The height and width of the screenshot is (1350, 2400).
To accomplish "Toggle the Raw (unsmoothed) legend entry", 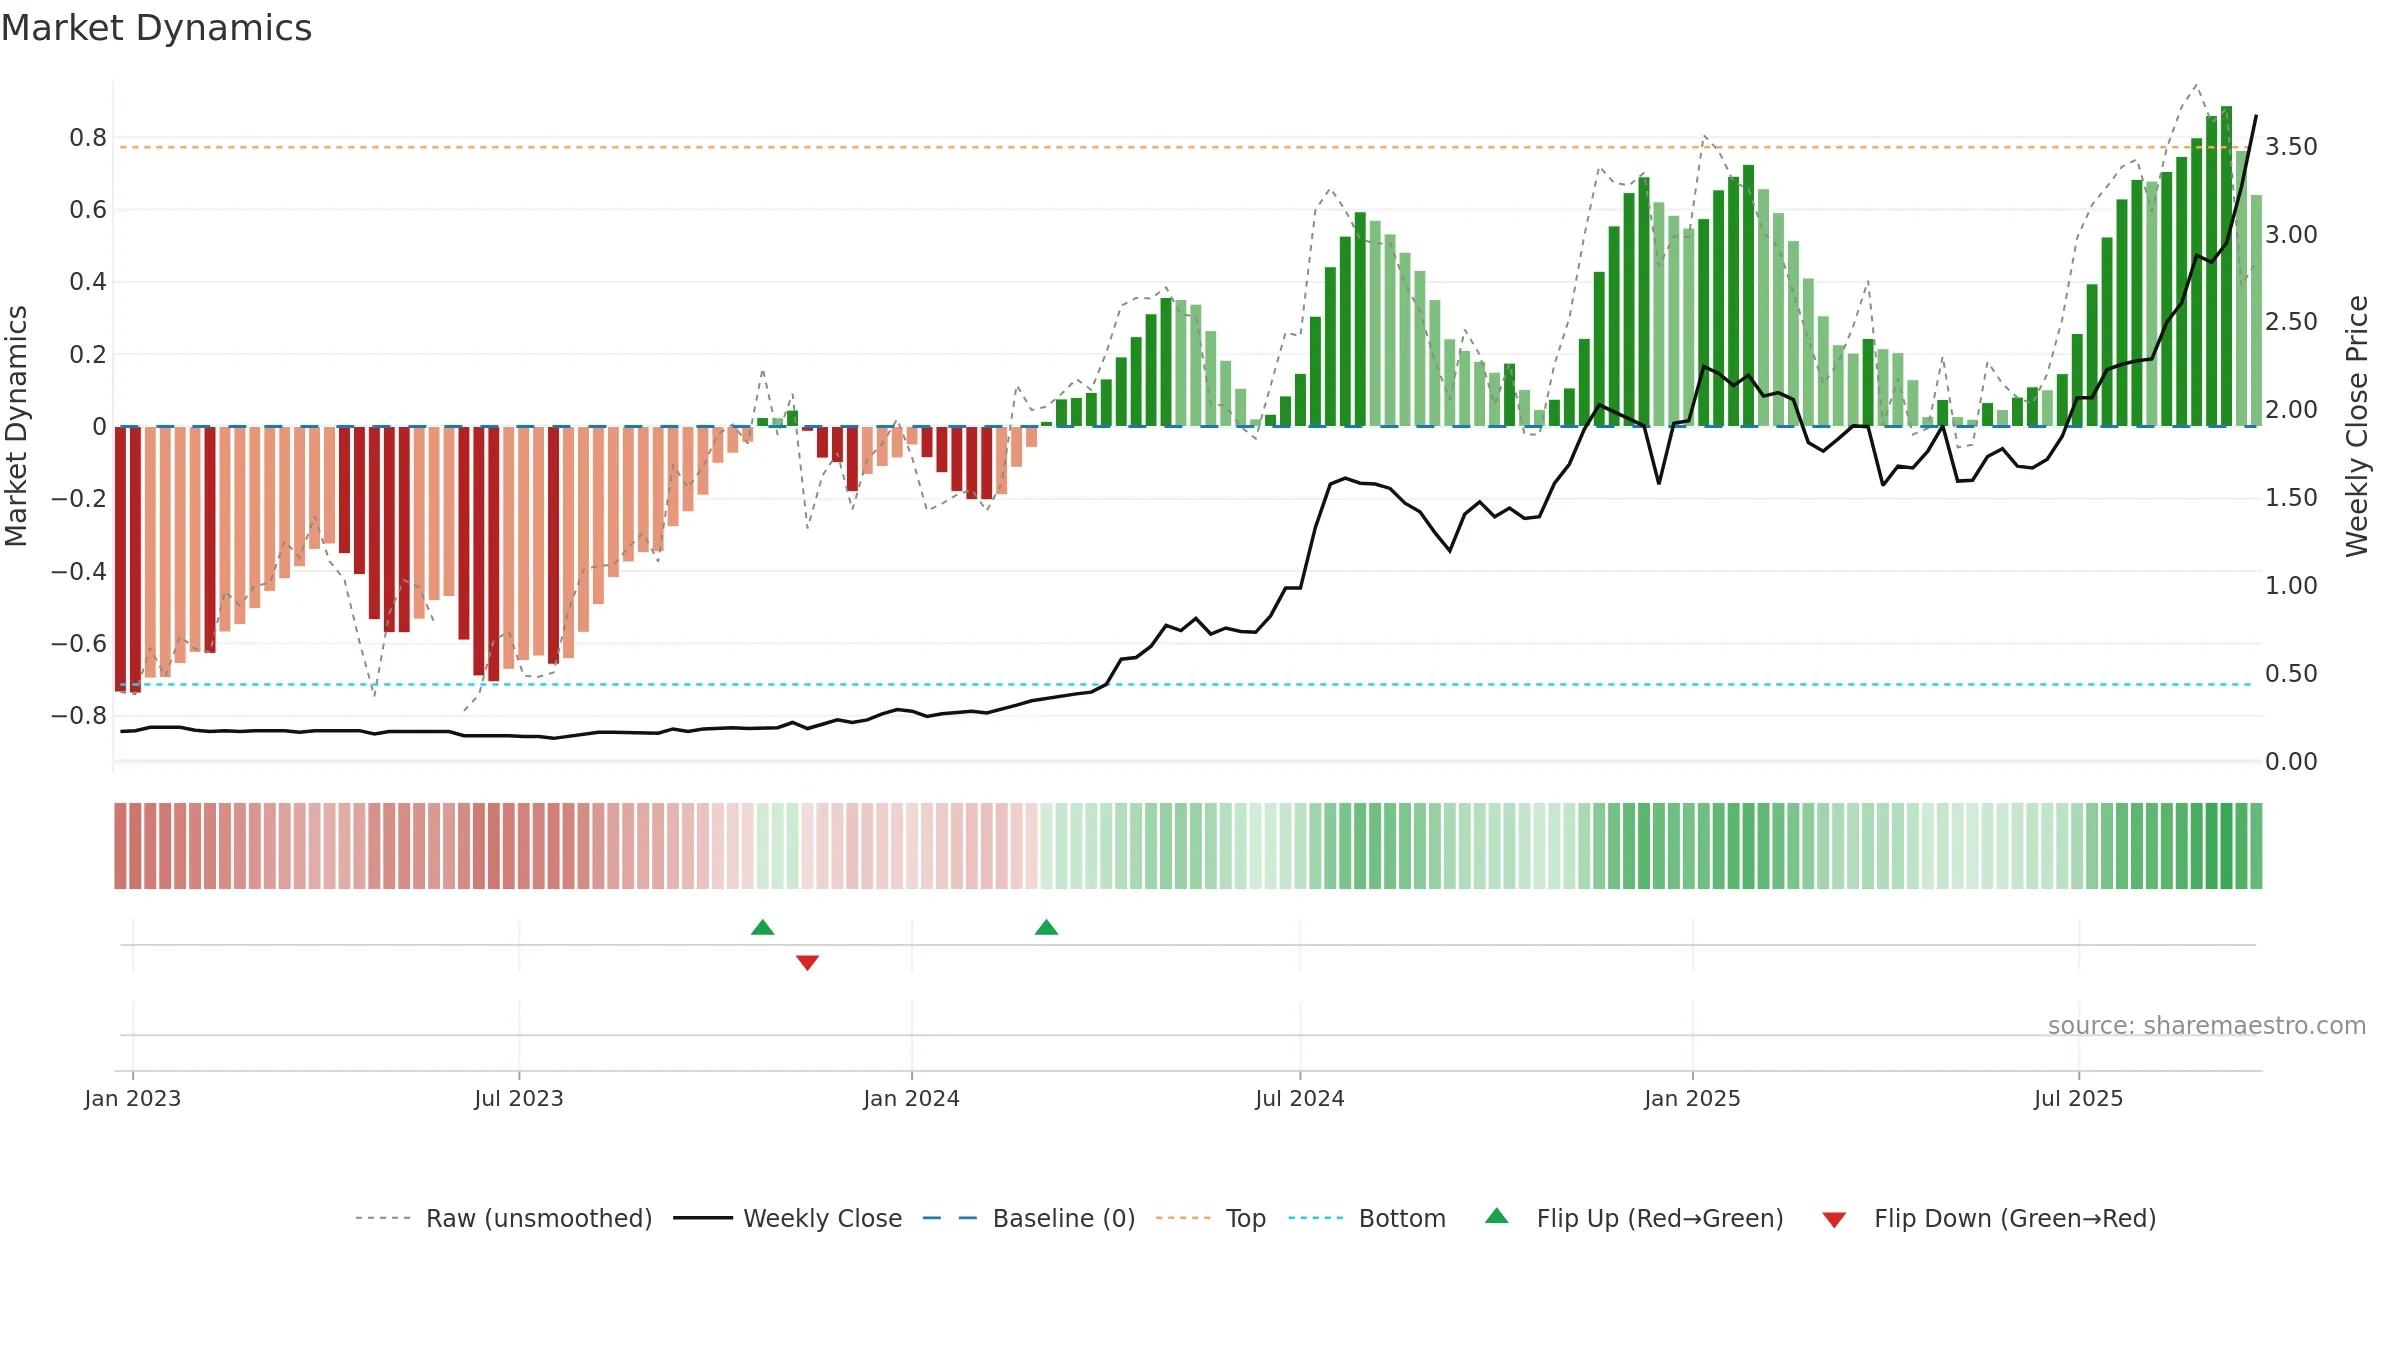I will 504,1218.
